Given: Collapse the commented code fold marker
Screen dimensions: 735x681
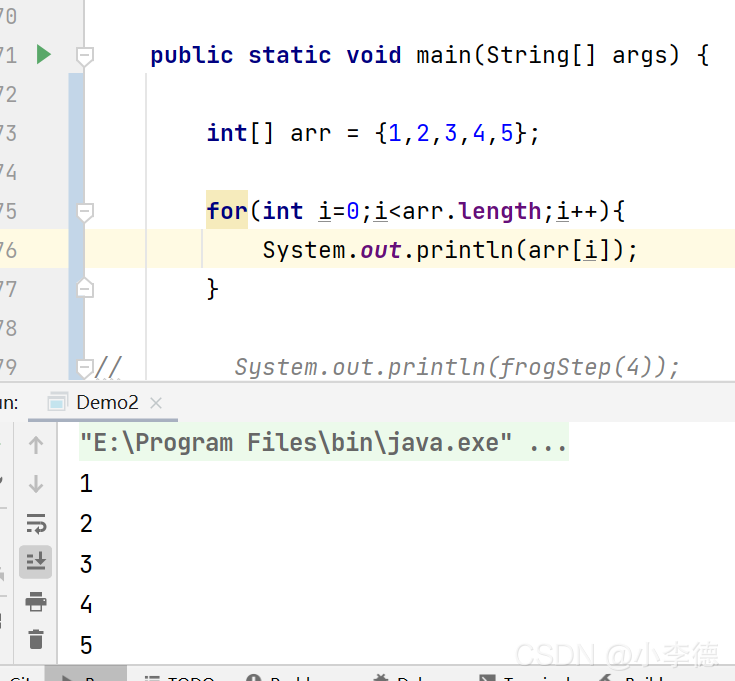Looking at the screenshot, I should coord(85,368).
